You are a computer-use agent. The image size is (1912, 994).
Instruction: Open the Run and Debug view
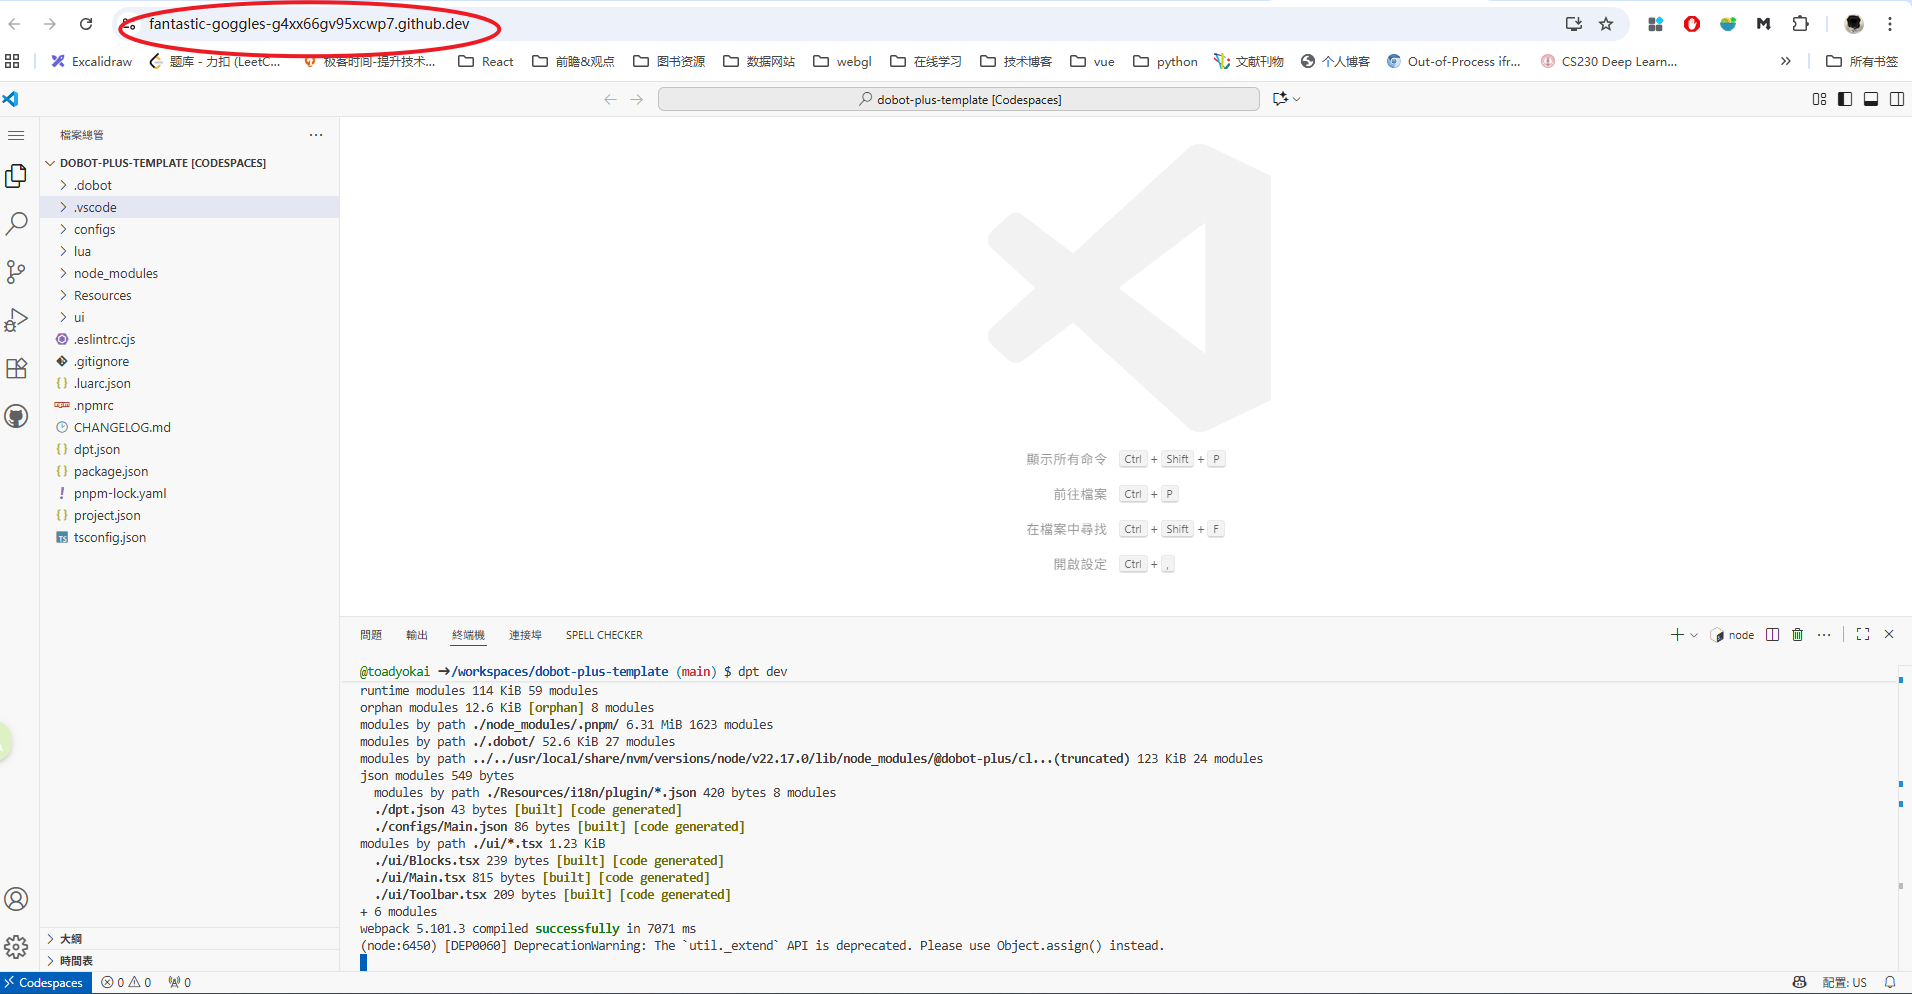click(x=17, y=320)
